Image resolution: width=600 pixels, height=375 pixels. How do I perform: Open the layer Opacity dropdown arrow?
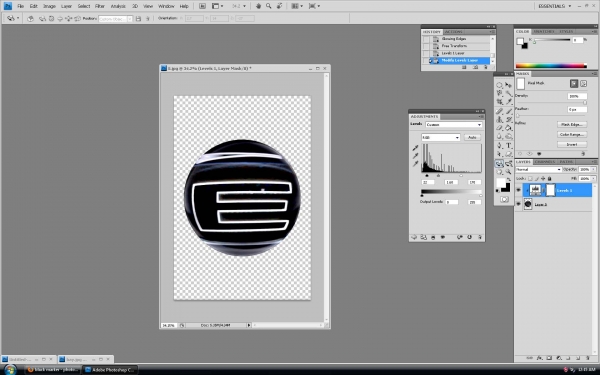593,170
